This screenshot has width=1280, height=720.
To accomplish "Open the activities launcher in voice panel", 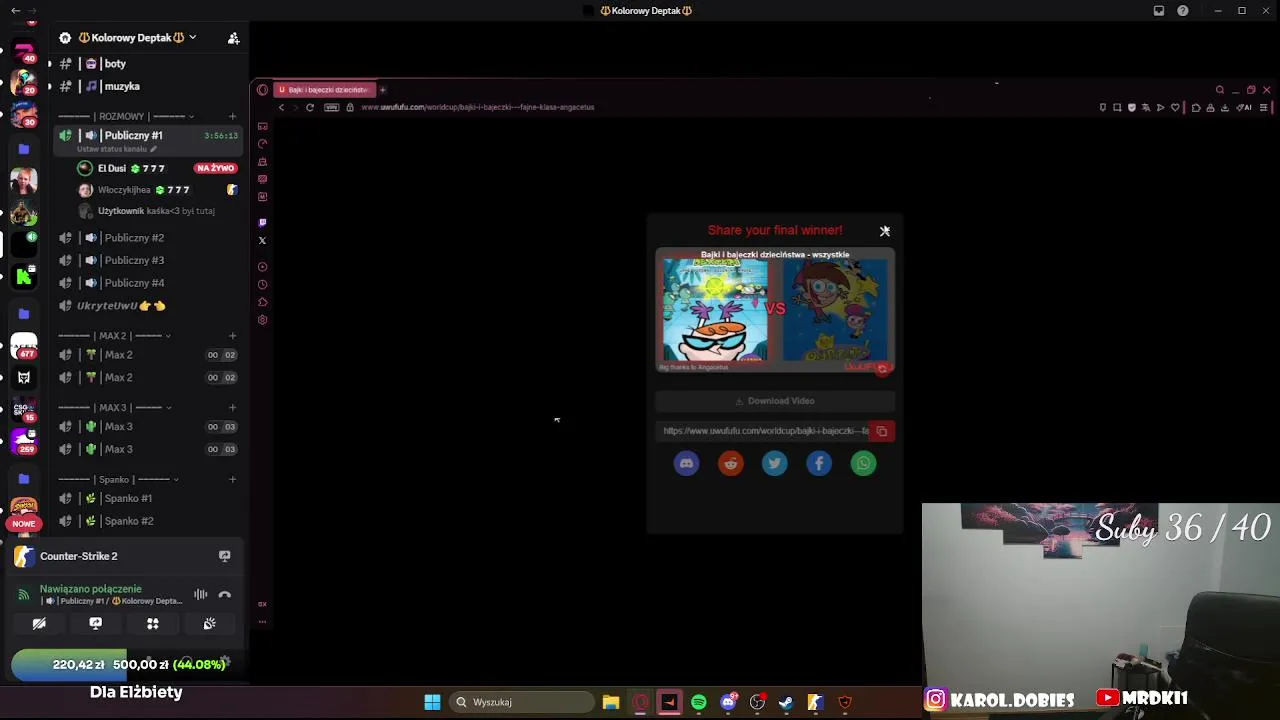I will click(x=153, y=623).
